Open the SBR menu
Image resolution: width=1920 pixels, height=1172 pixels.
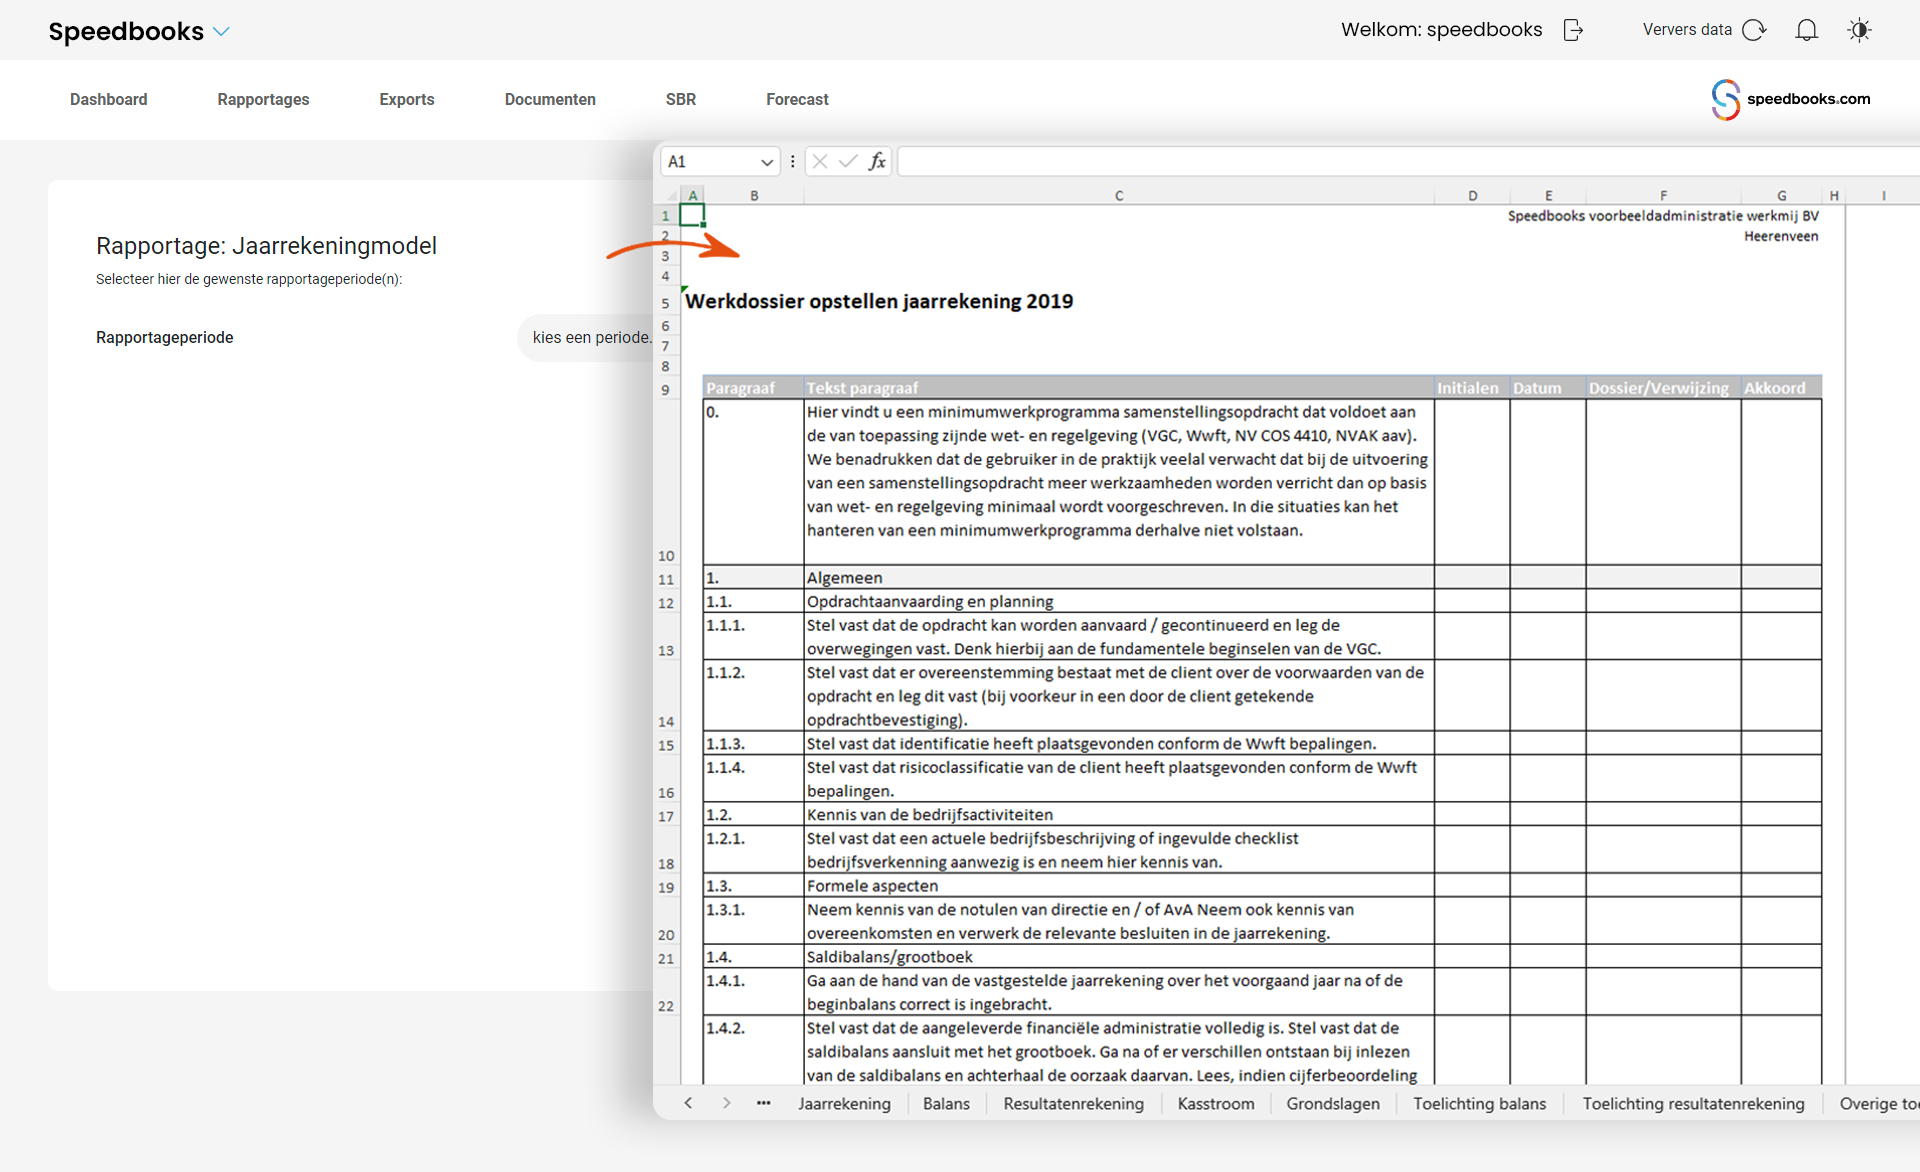click(x=681, y=99)
